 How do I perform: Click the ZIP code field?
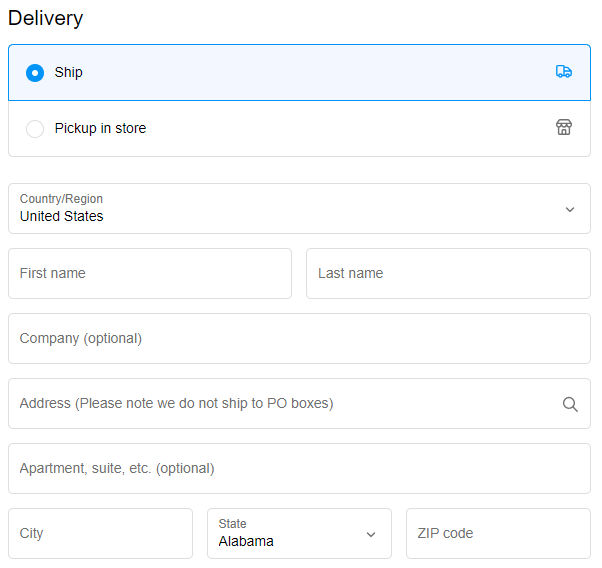[498, 533]
